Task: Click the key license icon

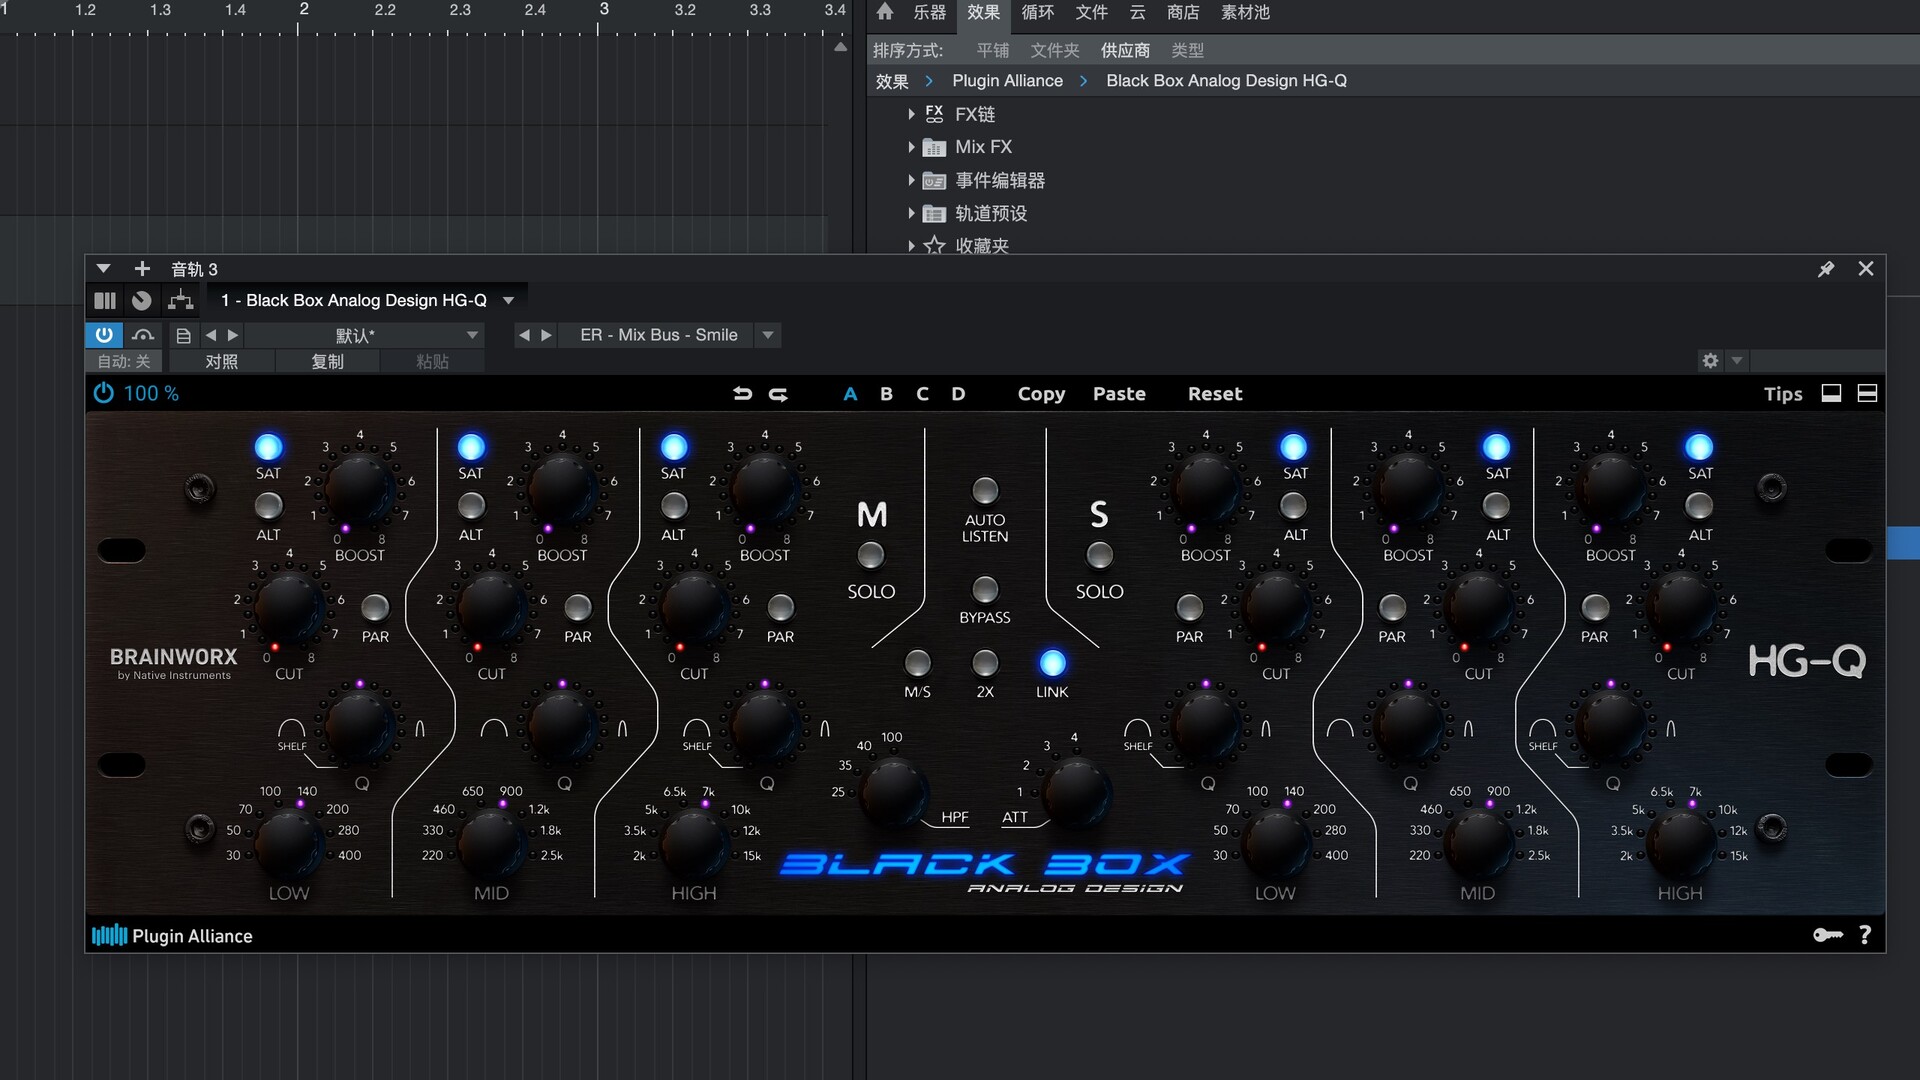Action: point(1828,935)
